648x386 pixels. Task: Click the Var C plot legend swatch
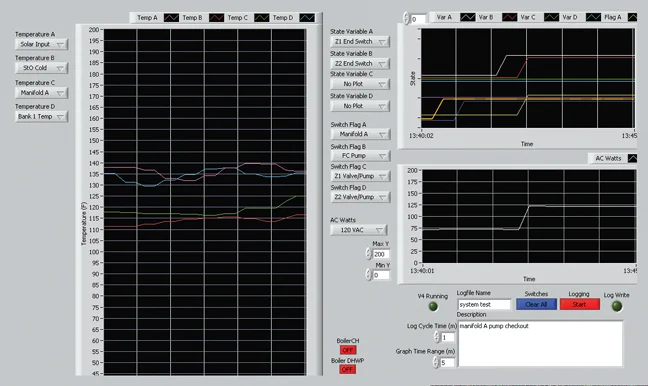pos(552,17)
